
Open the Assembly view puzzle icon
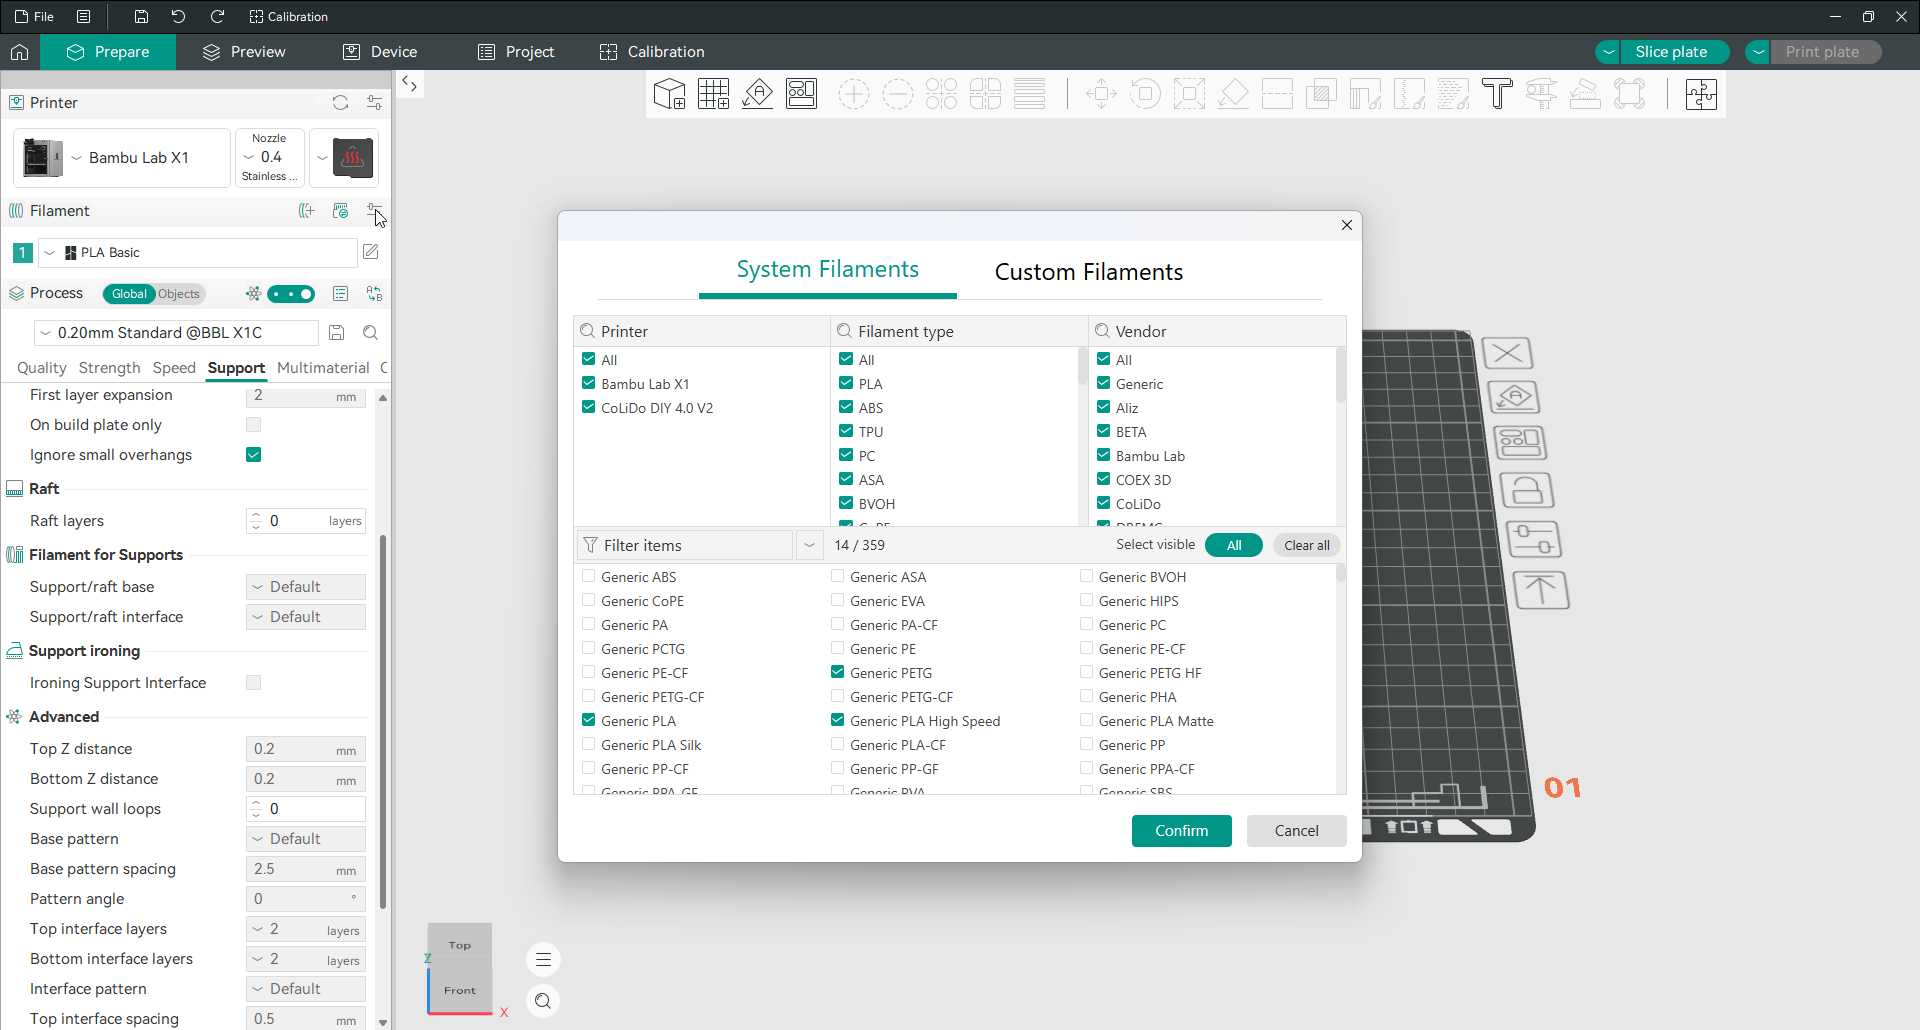[1701, 94]
